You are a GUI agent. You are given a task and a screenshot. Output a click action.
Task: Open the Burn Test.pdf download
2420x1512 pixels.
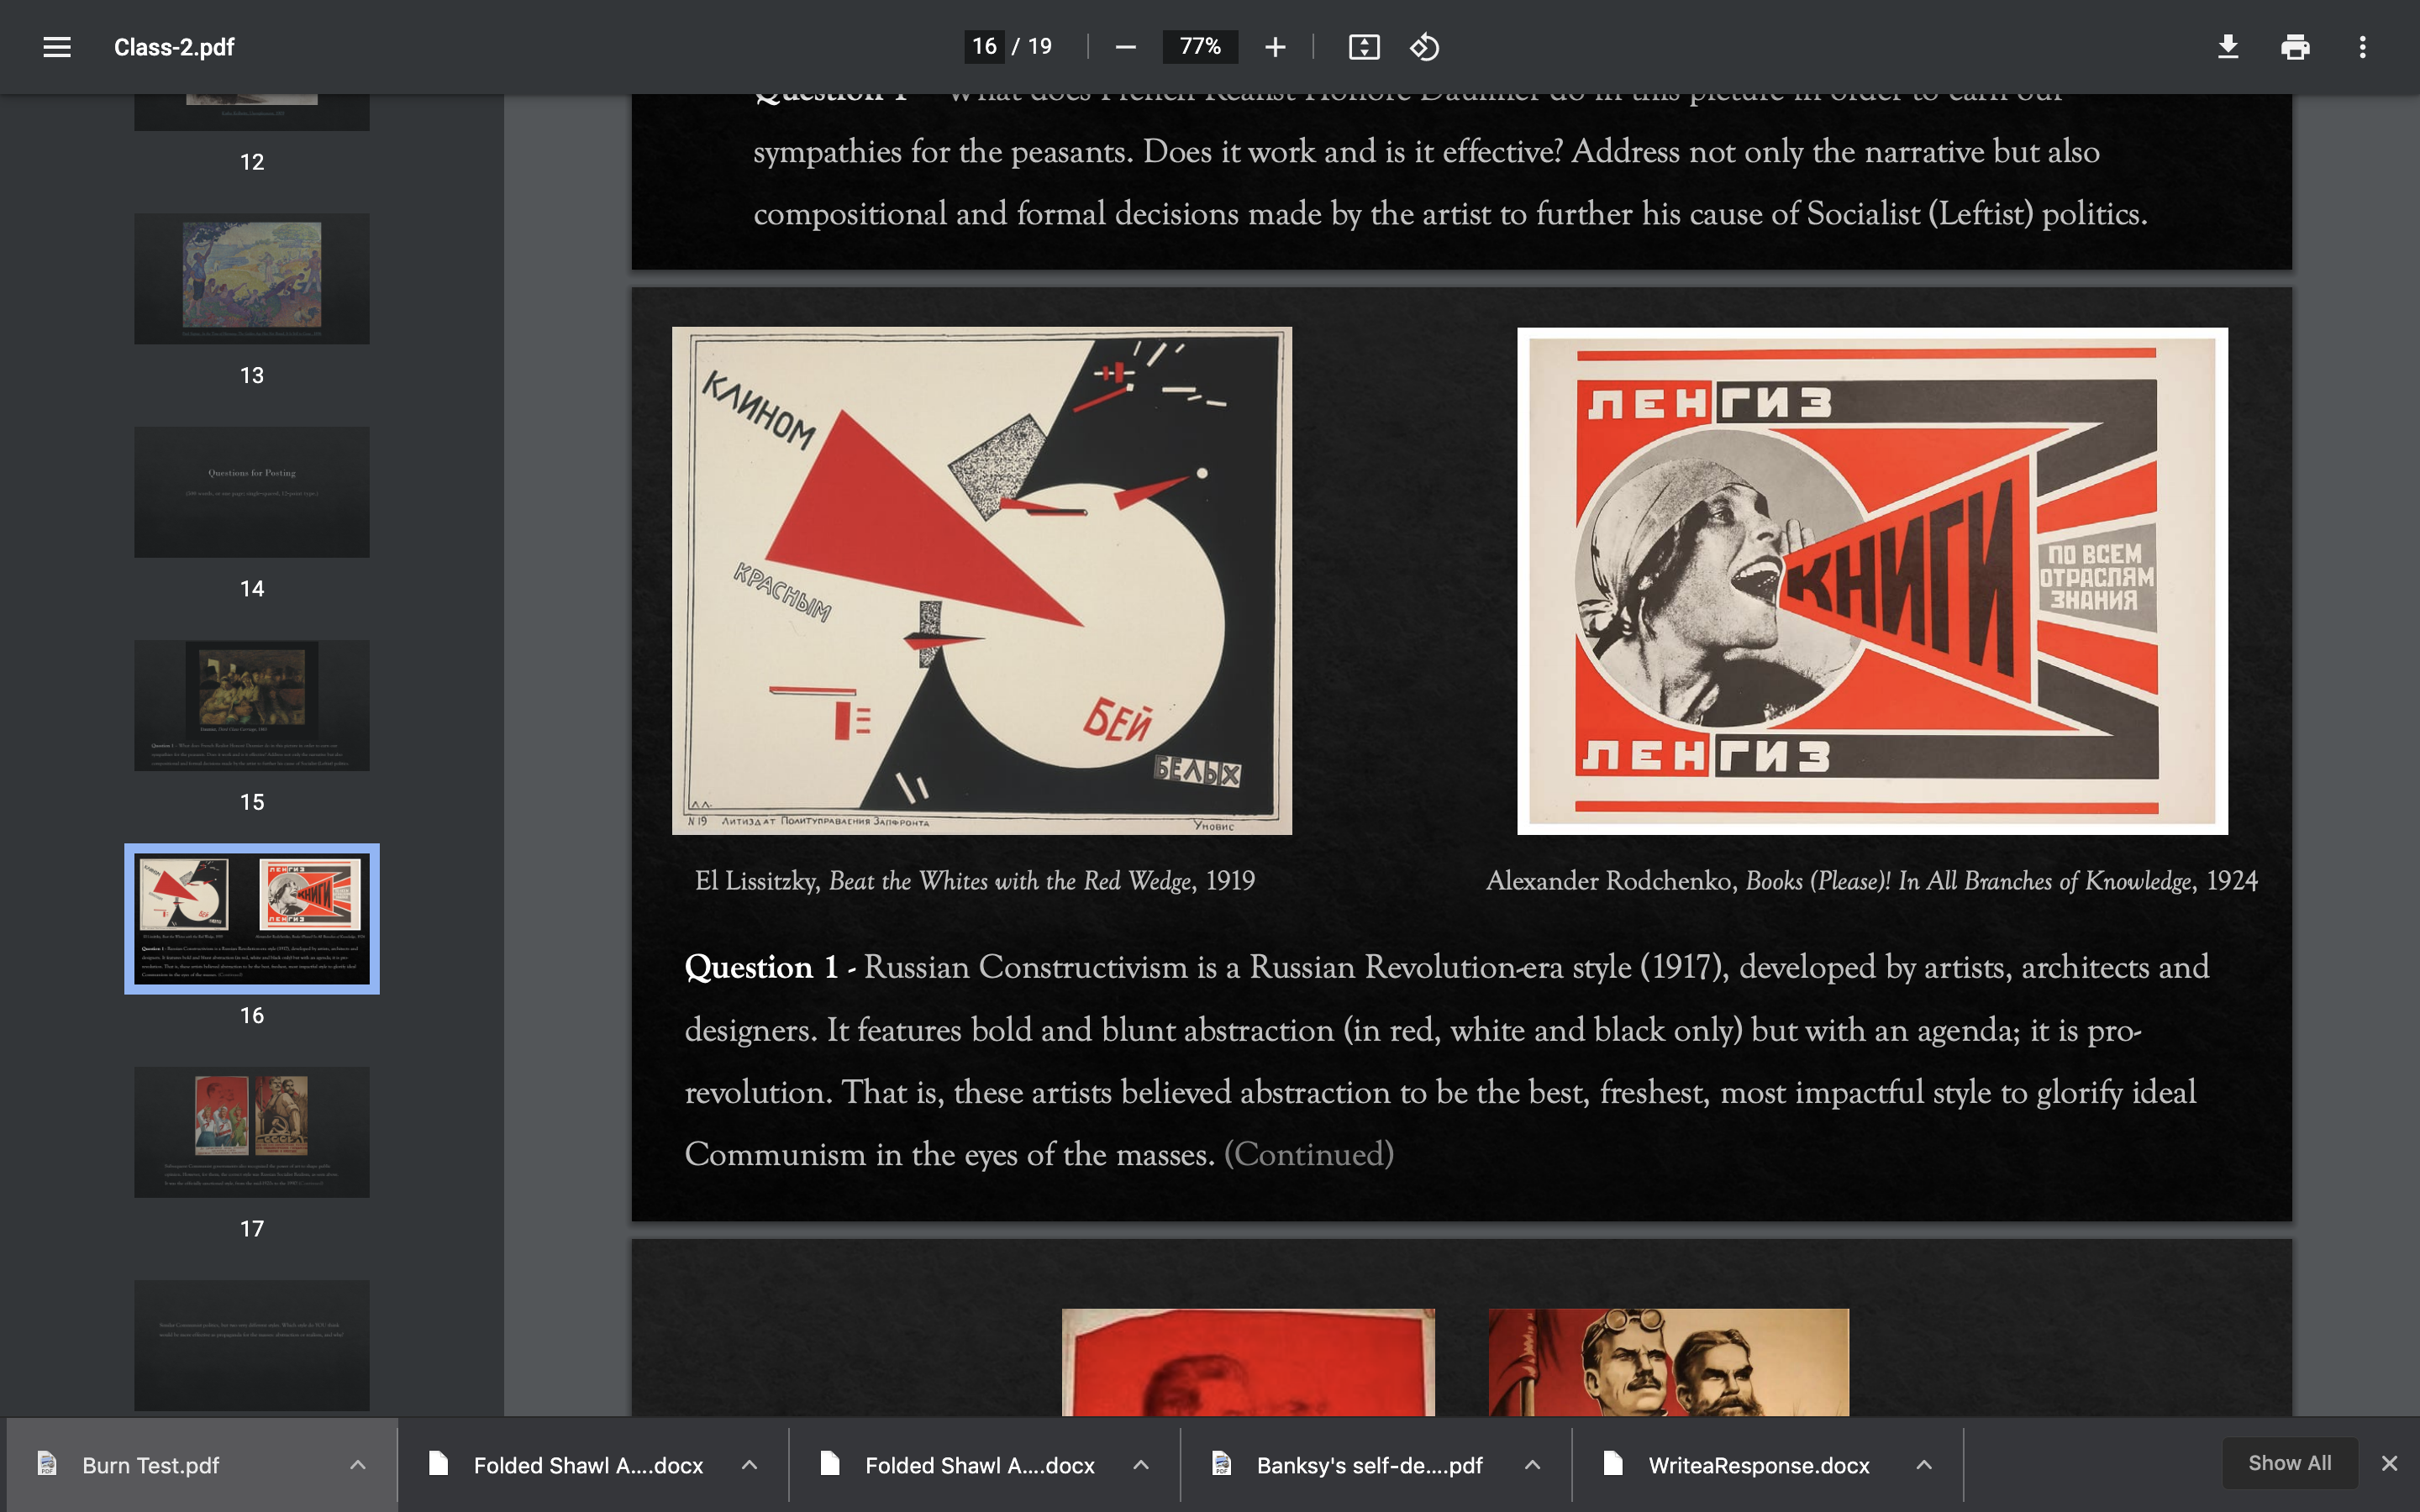click(150, 1465)
